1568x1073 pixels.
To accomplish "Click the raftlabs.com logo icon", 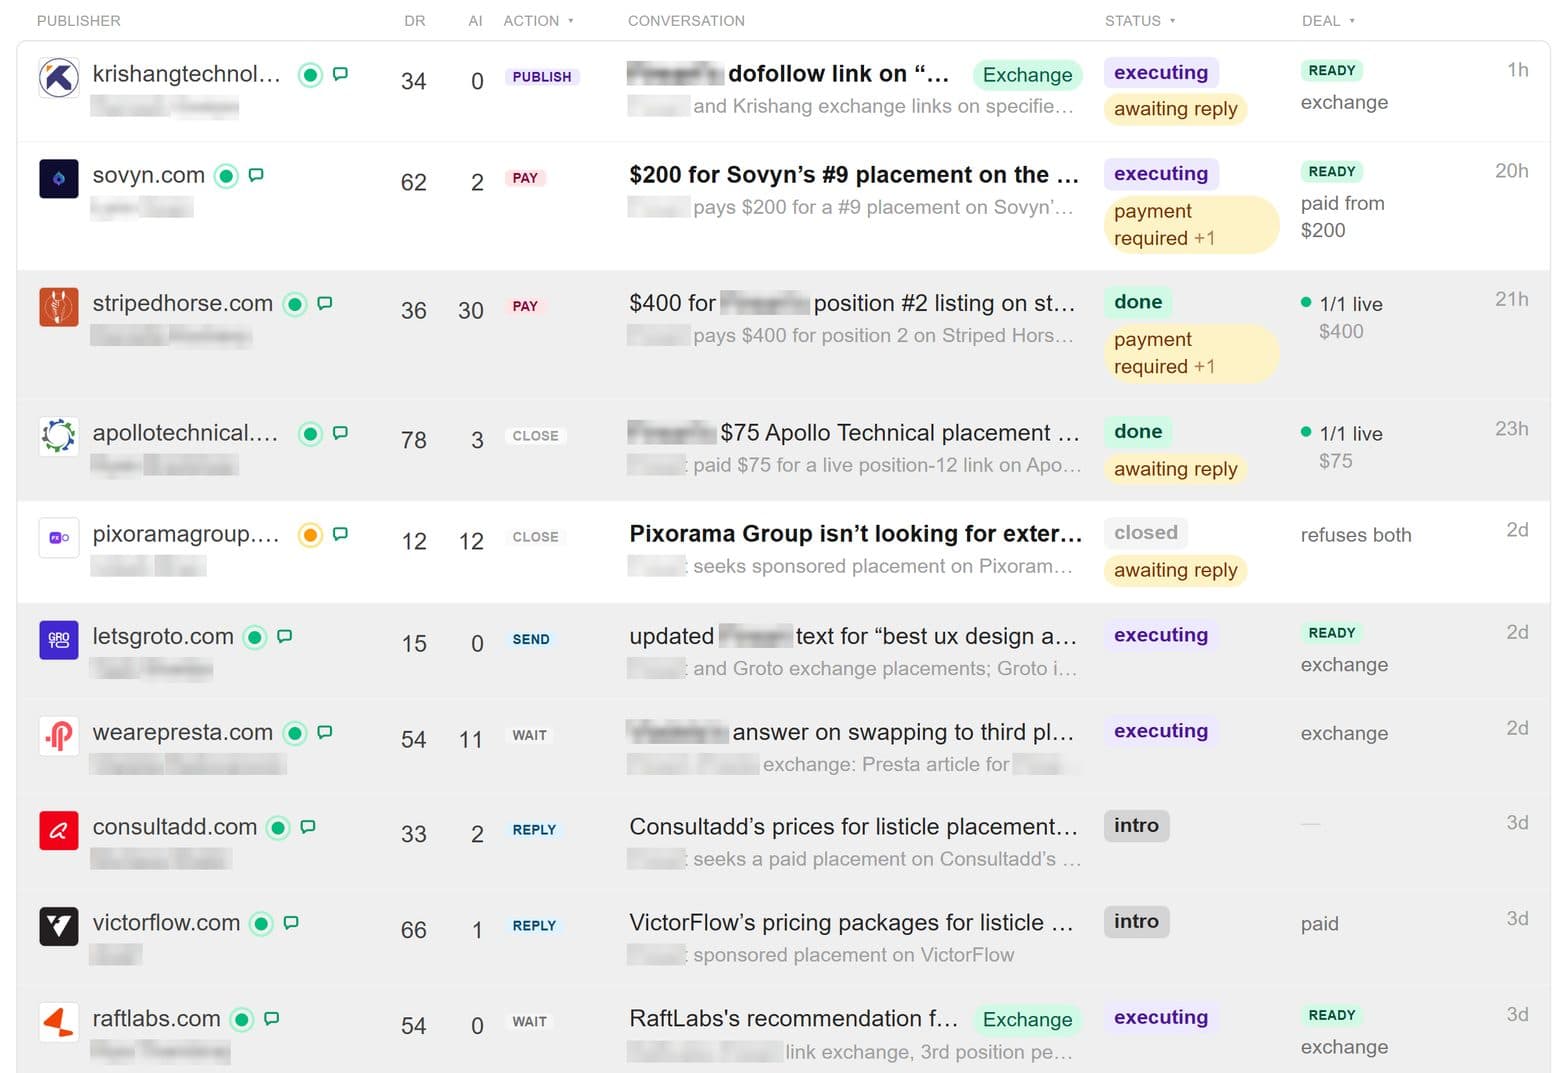I will pos(58,1022).
